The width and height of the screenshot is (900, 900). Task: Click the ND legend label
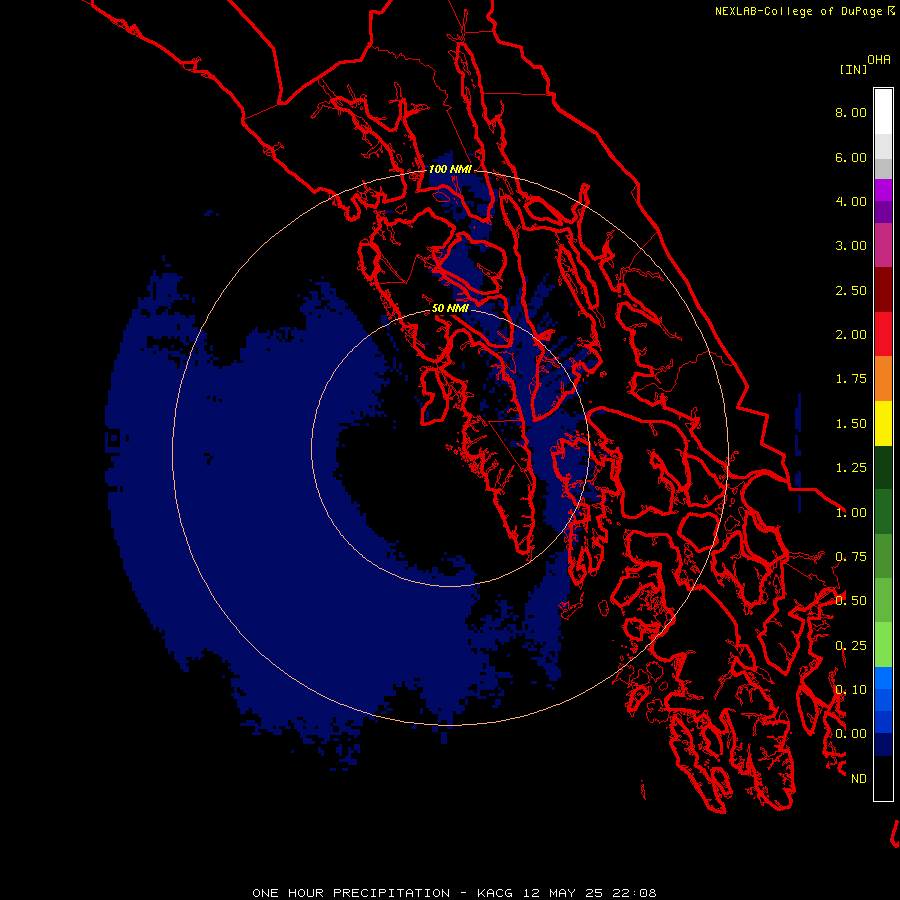(x=859, y=779)
